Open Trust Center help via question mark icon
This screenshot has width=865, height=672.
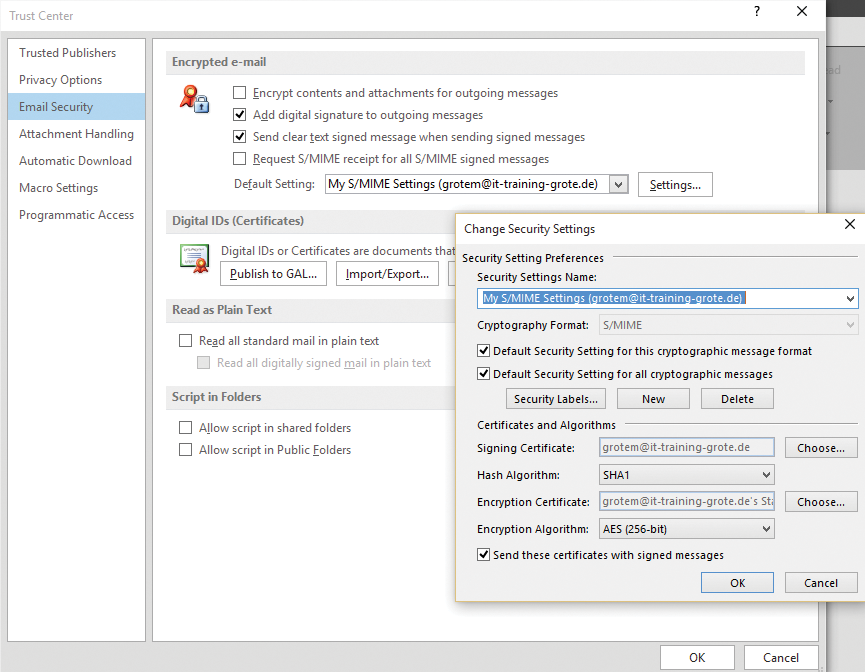tap(756, 12)
